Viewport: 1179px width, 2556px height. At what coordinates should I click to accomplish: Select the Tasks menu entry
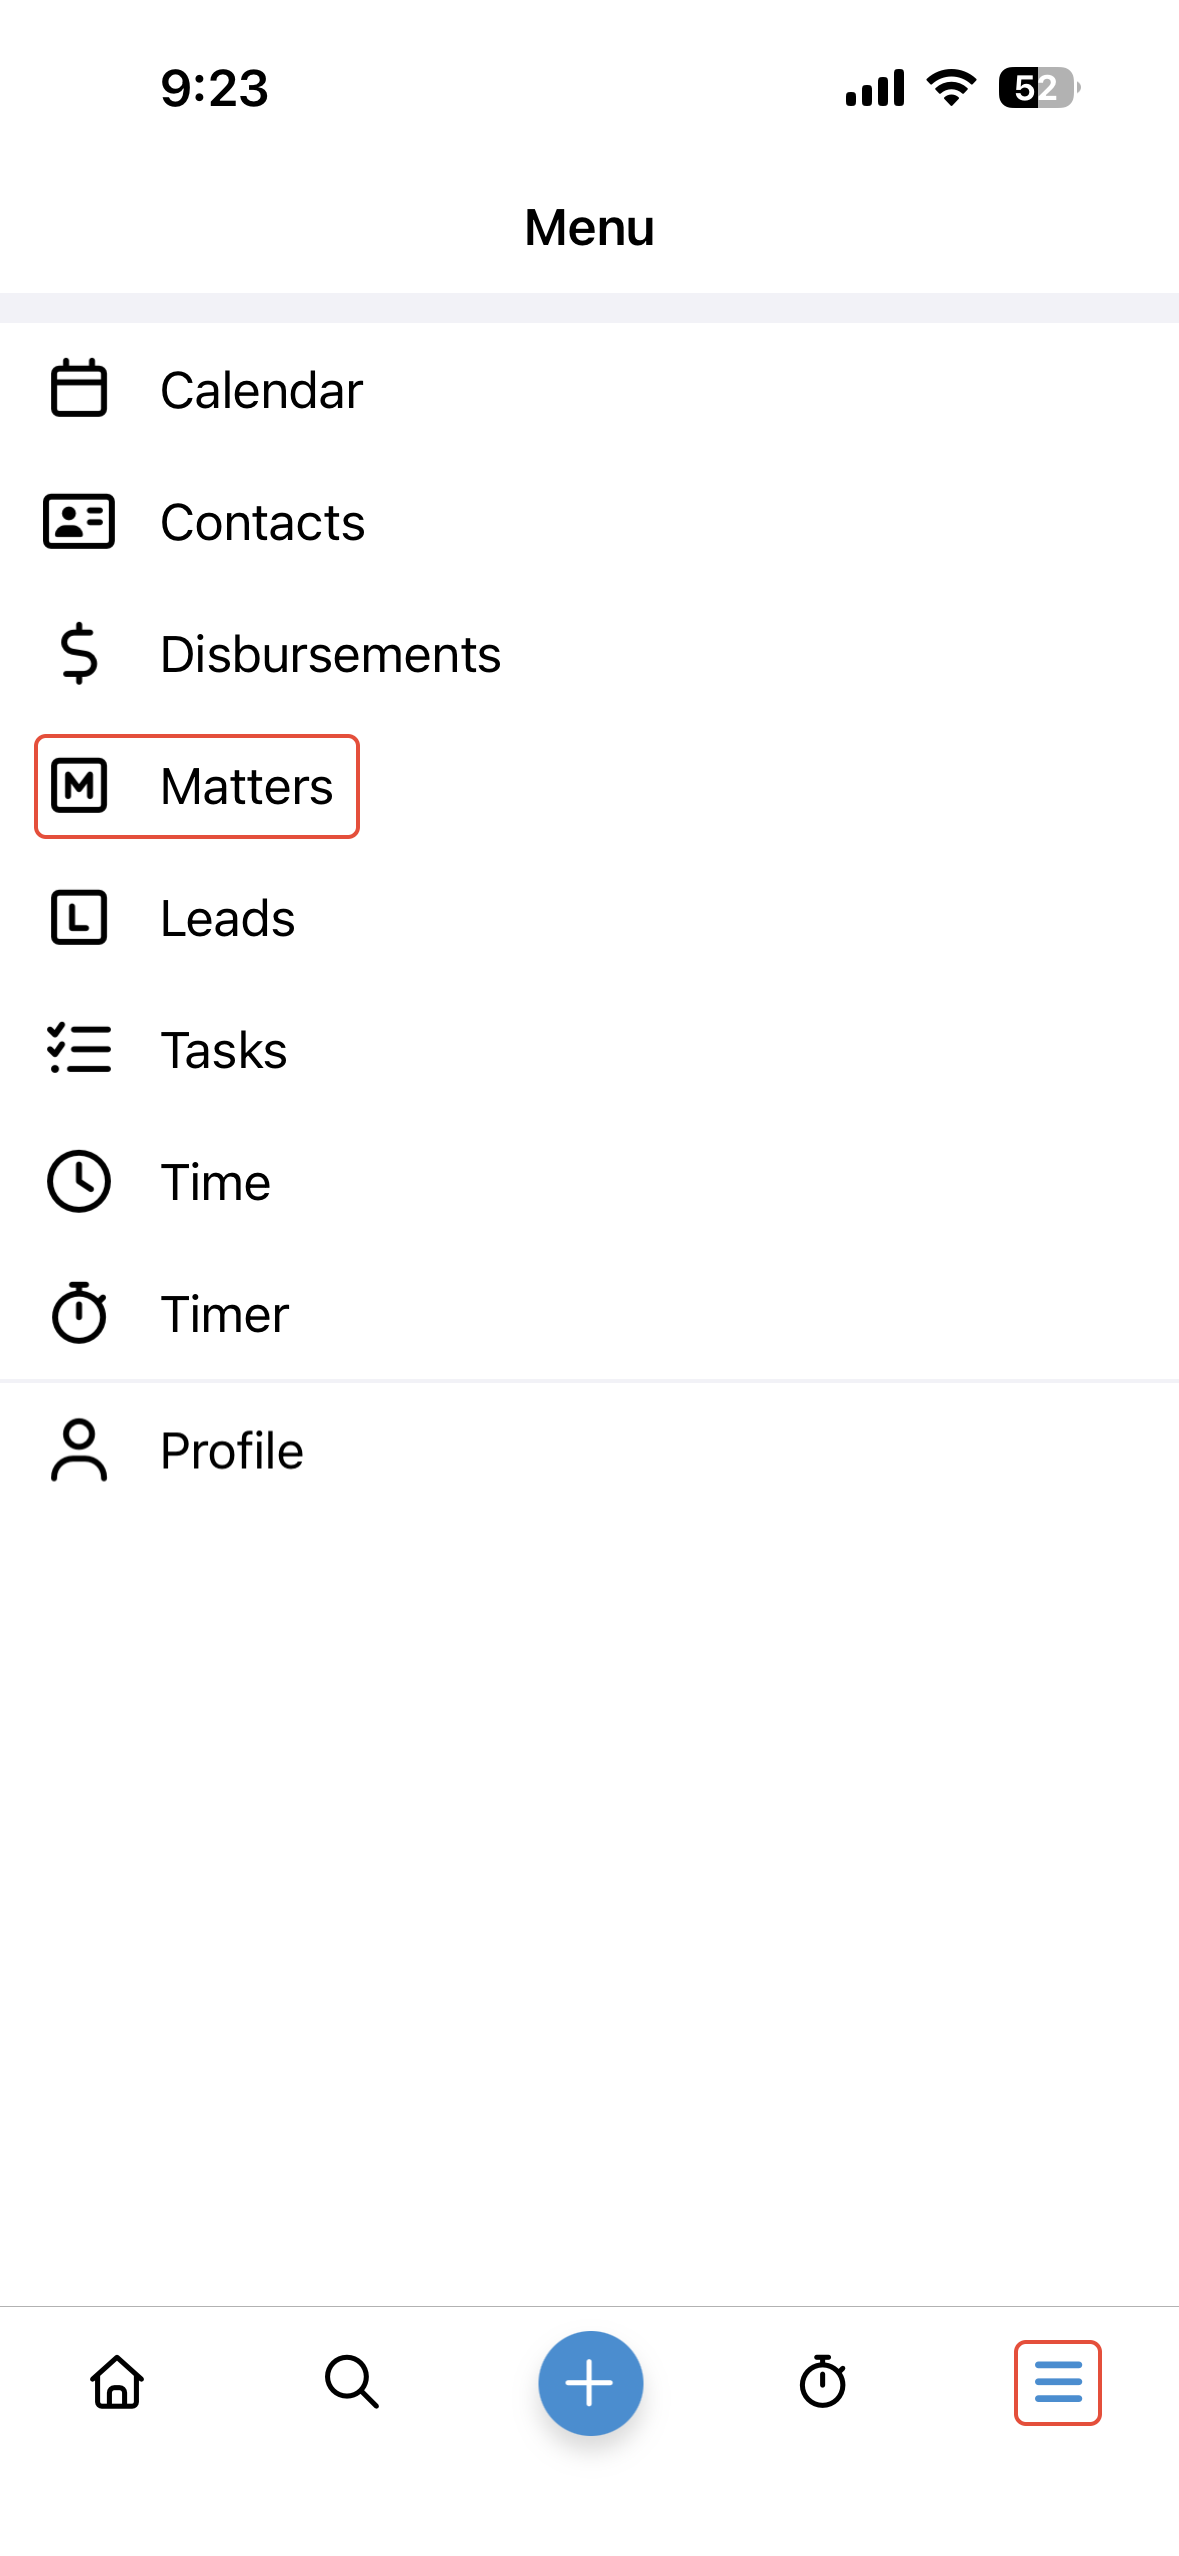[224, 1051]
